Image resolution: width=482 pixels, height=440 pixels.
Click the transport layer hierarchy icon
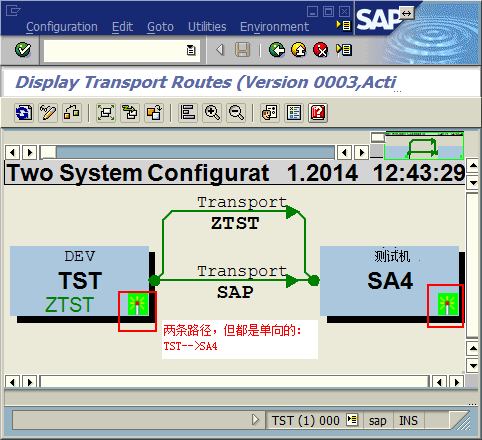click(72, 113)
